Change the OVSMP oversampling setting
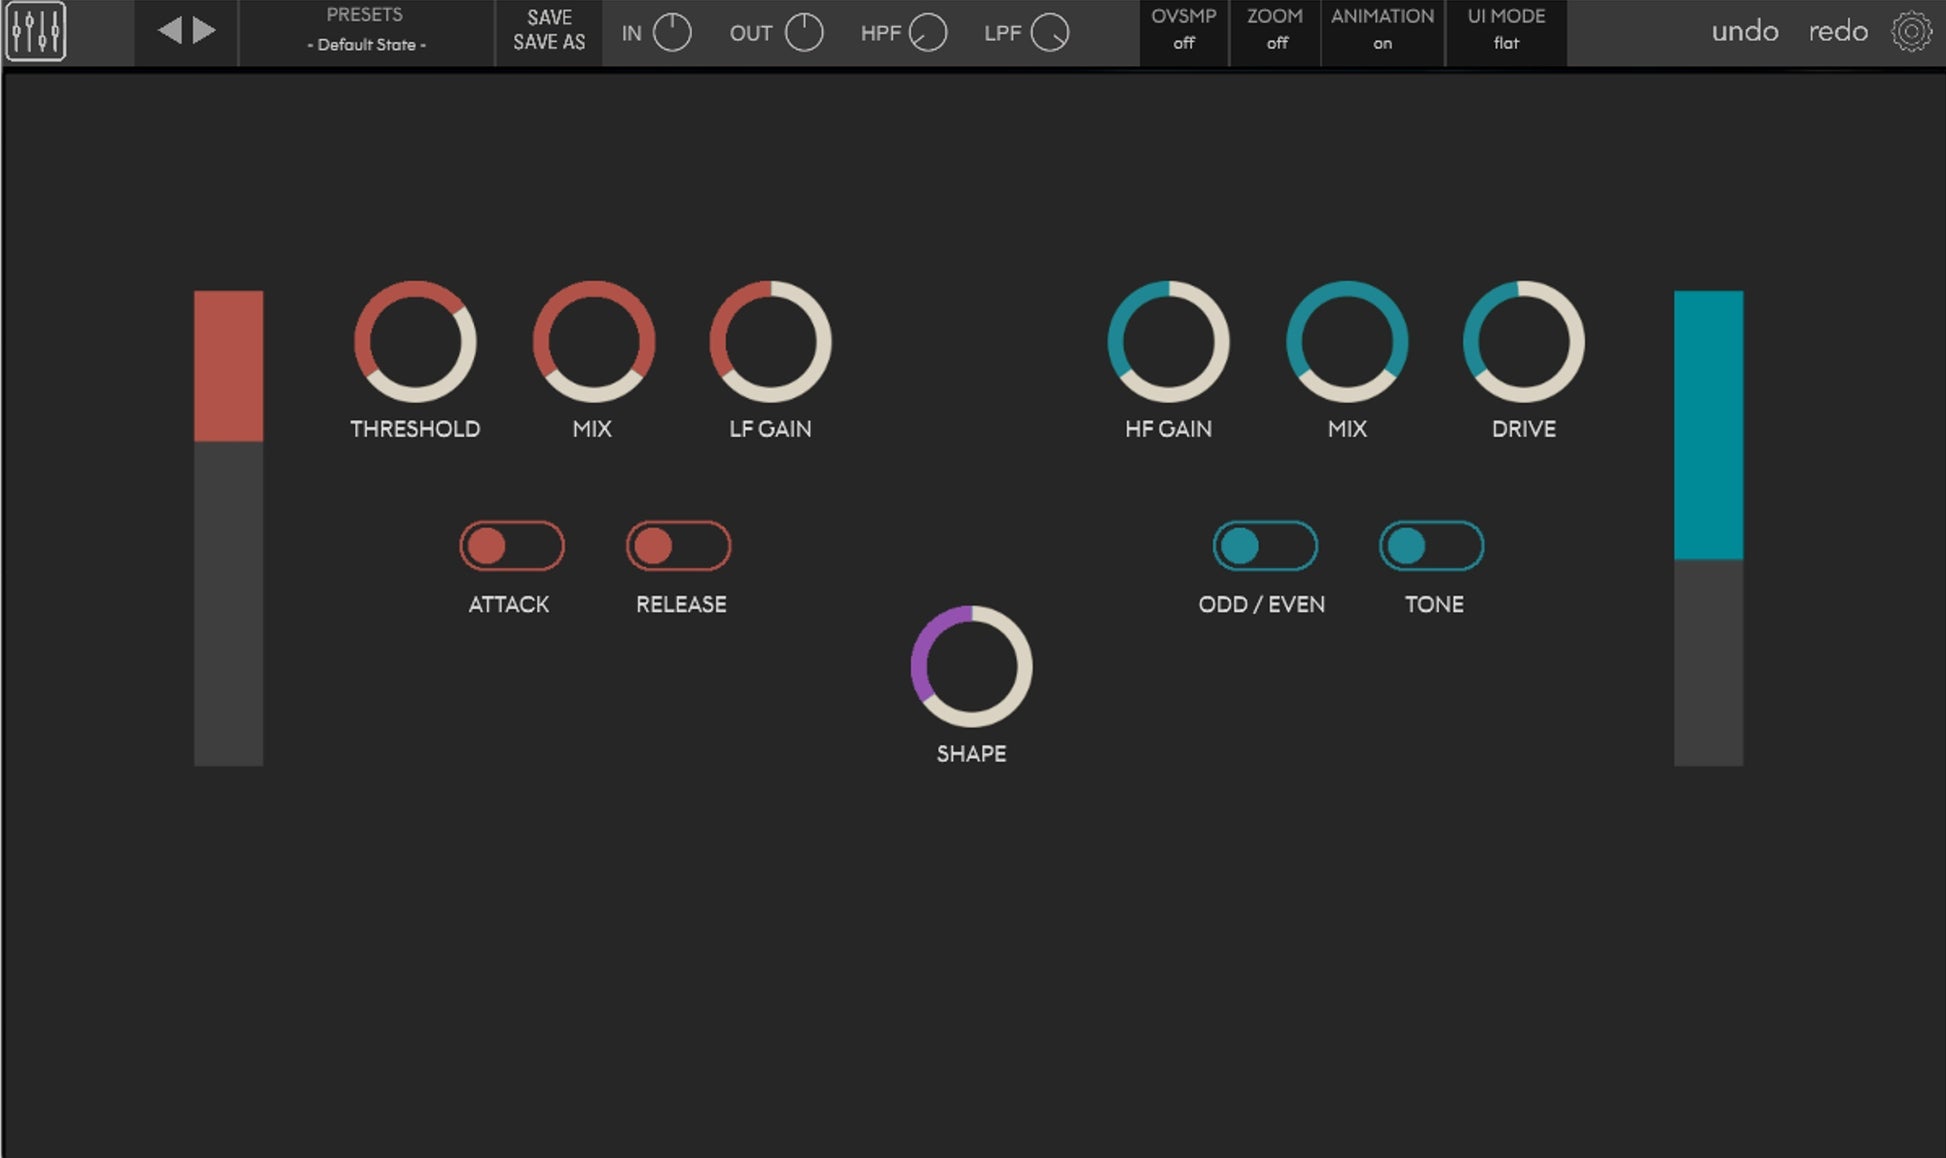 (1184, 31)
